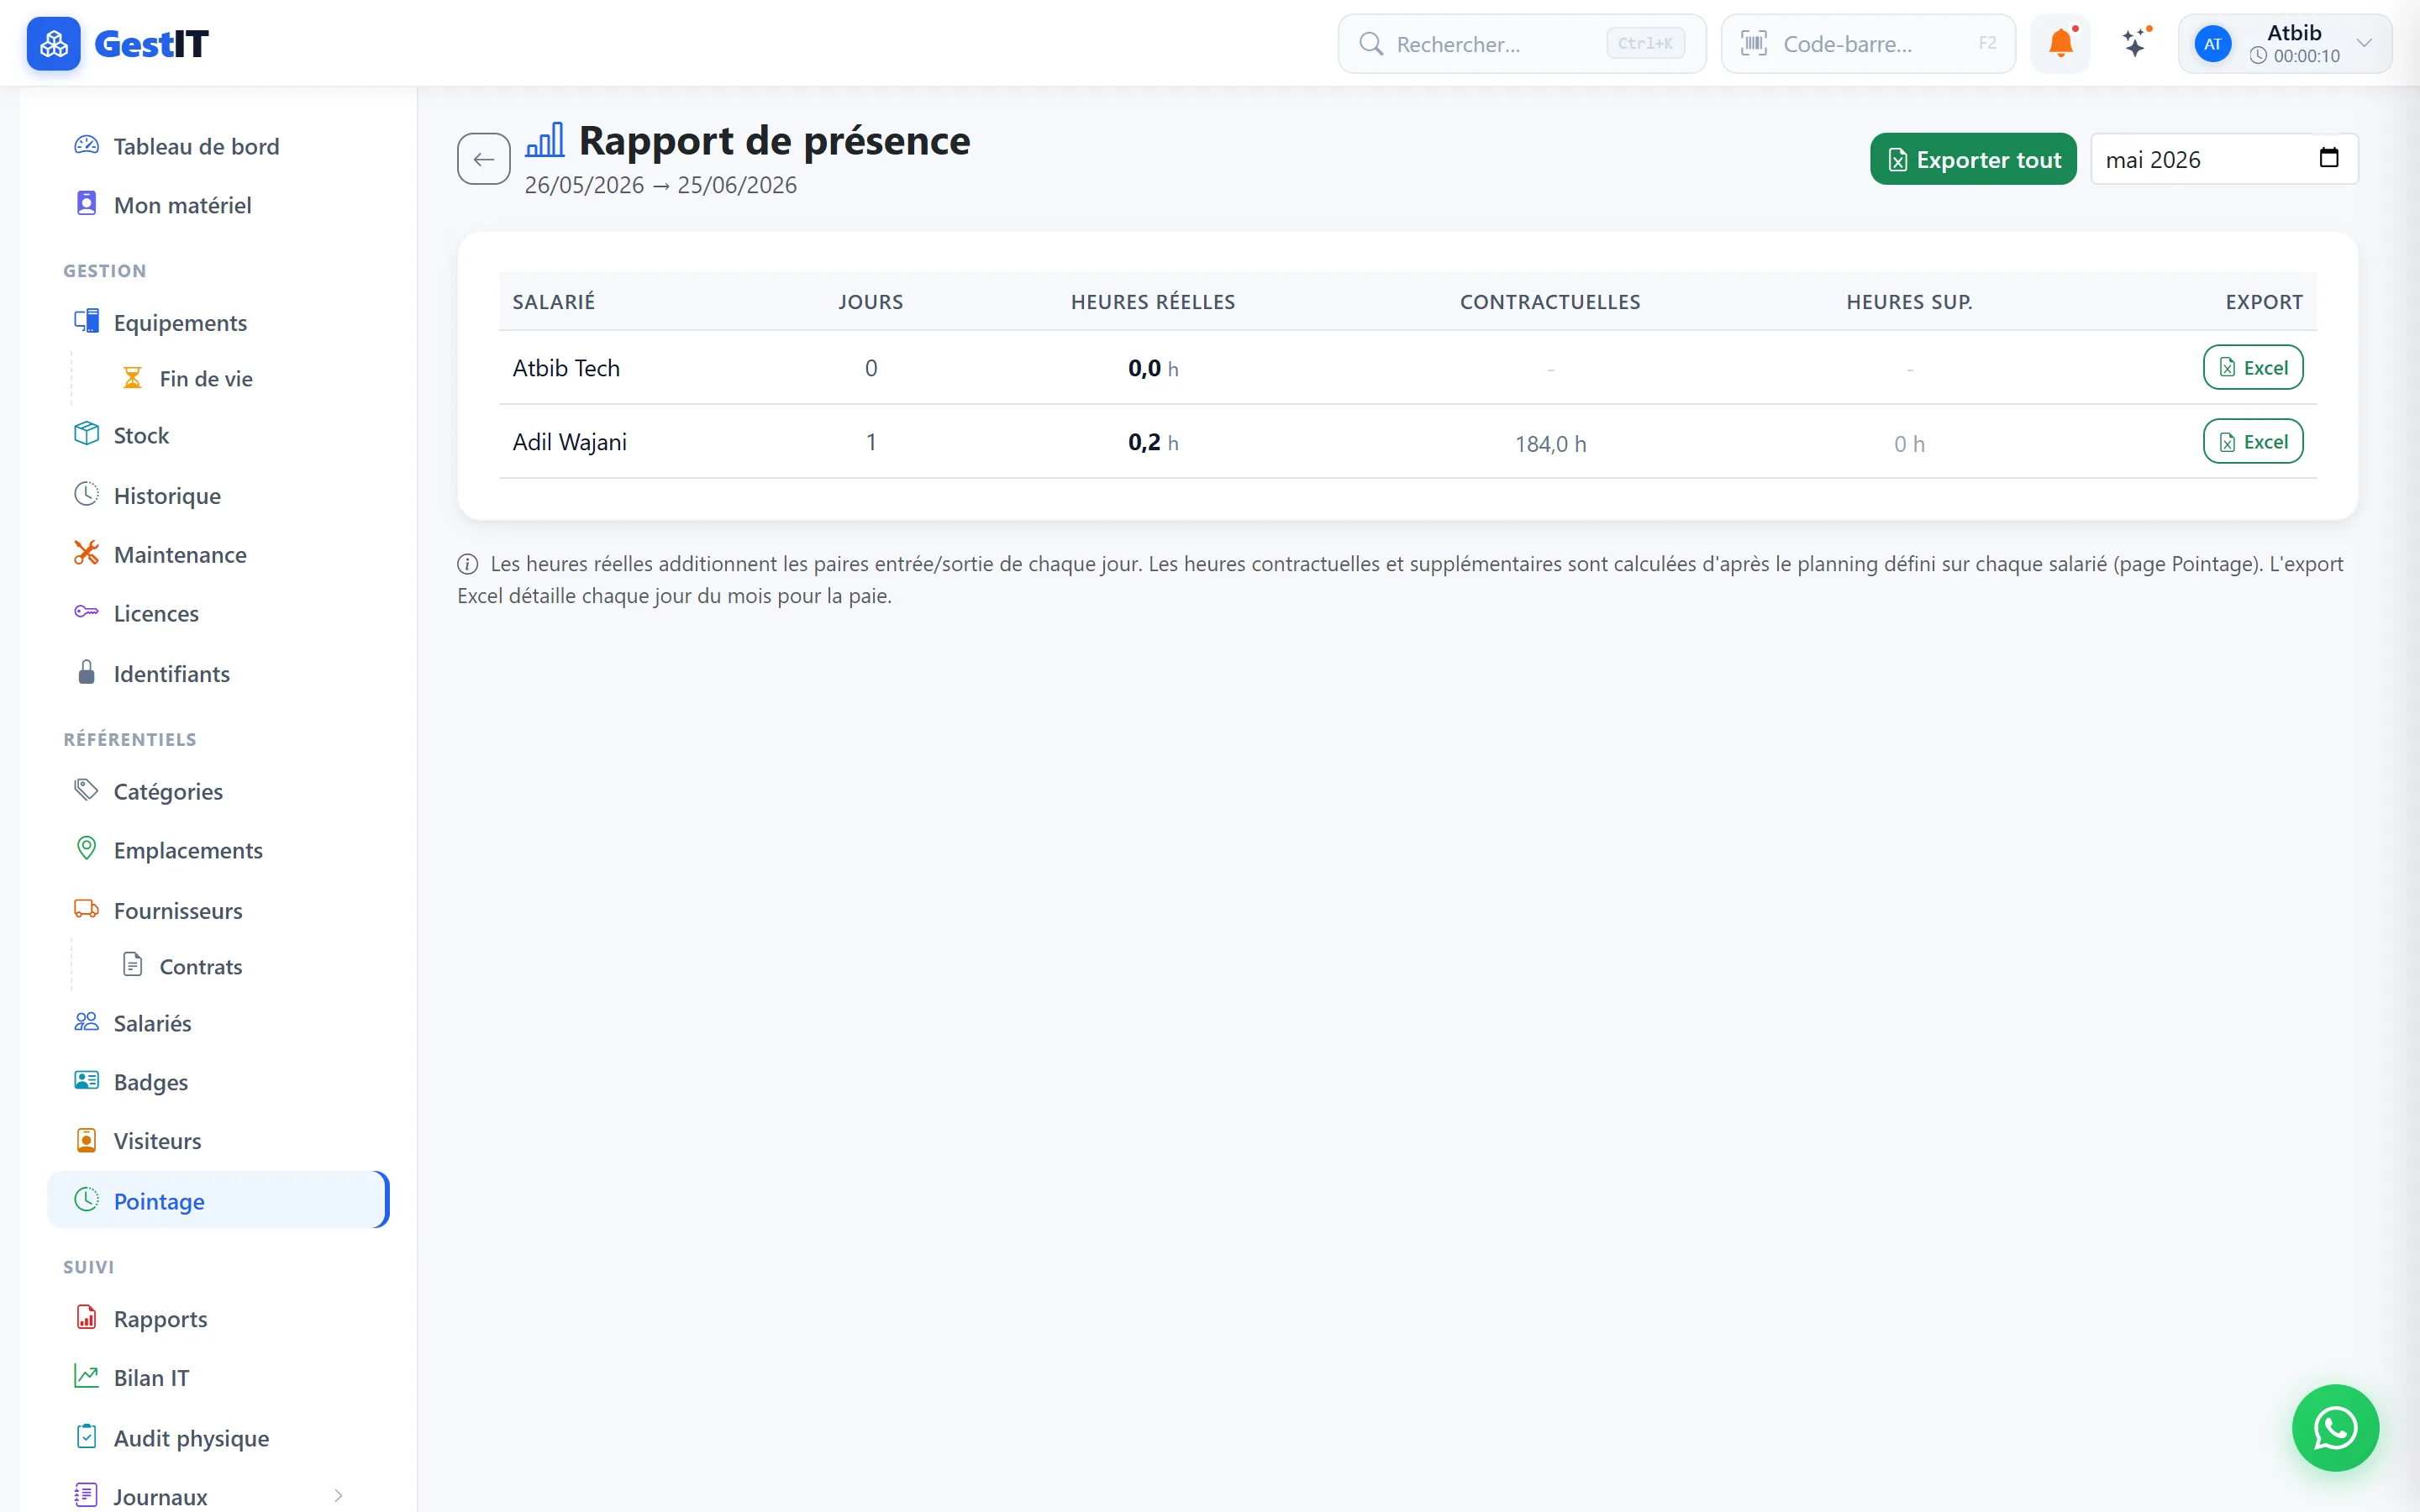Click the Atbib Tech employee name
2420x1512 pixels.
[x=566, y=368]
